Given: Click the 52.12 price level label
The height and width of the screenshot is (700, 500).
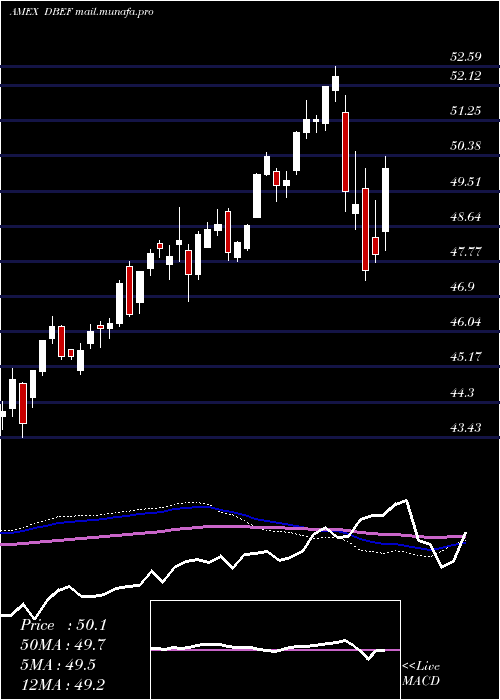Looking at the screenshot, I should point(466,76).
